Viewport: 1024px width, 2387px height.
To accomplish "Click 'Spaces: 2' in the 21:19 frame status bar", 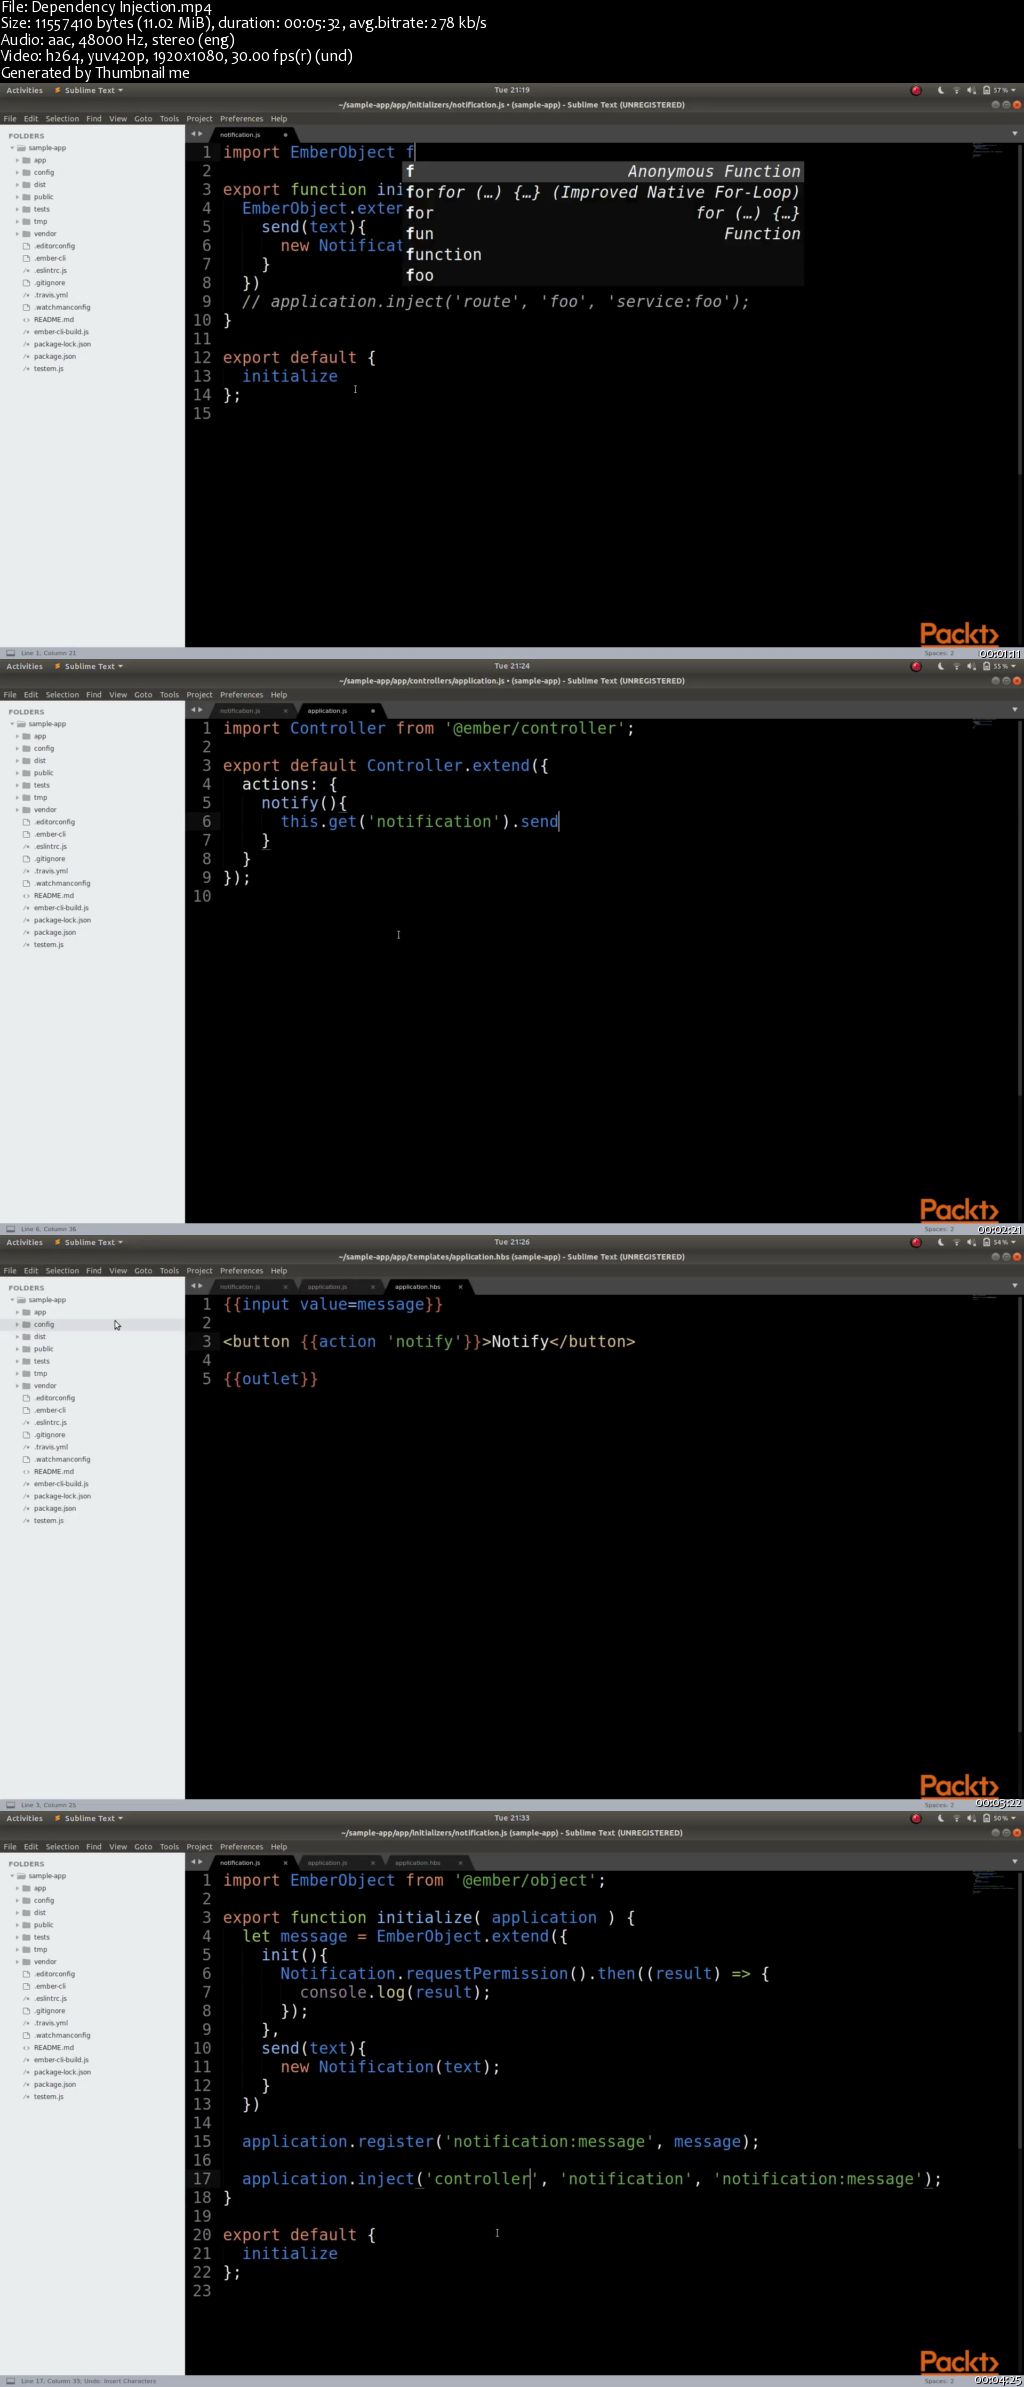I will pyautogui.click(x=937, y=653).
